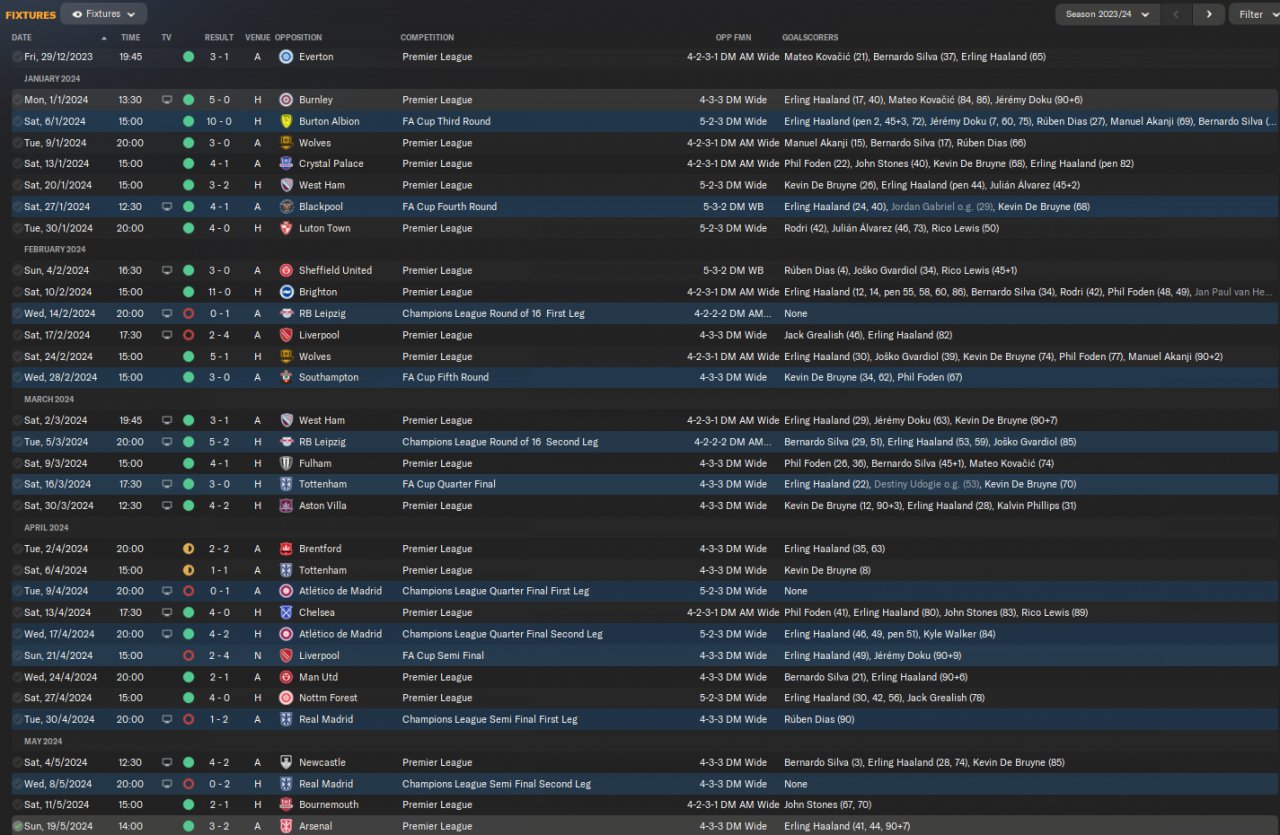
Task: Sort fixtures by RESULT column header
Action: point(219,38)
